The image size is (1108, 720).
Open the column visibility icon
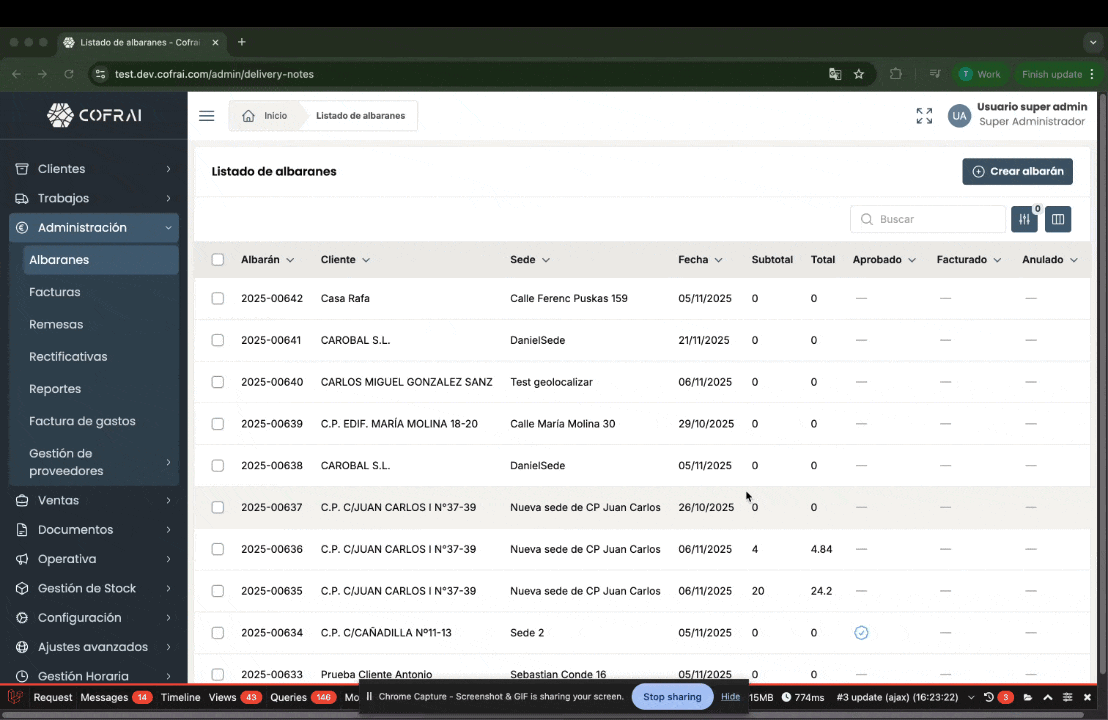coord(1058,219)
